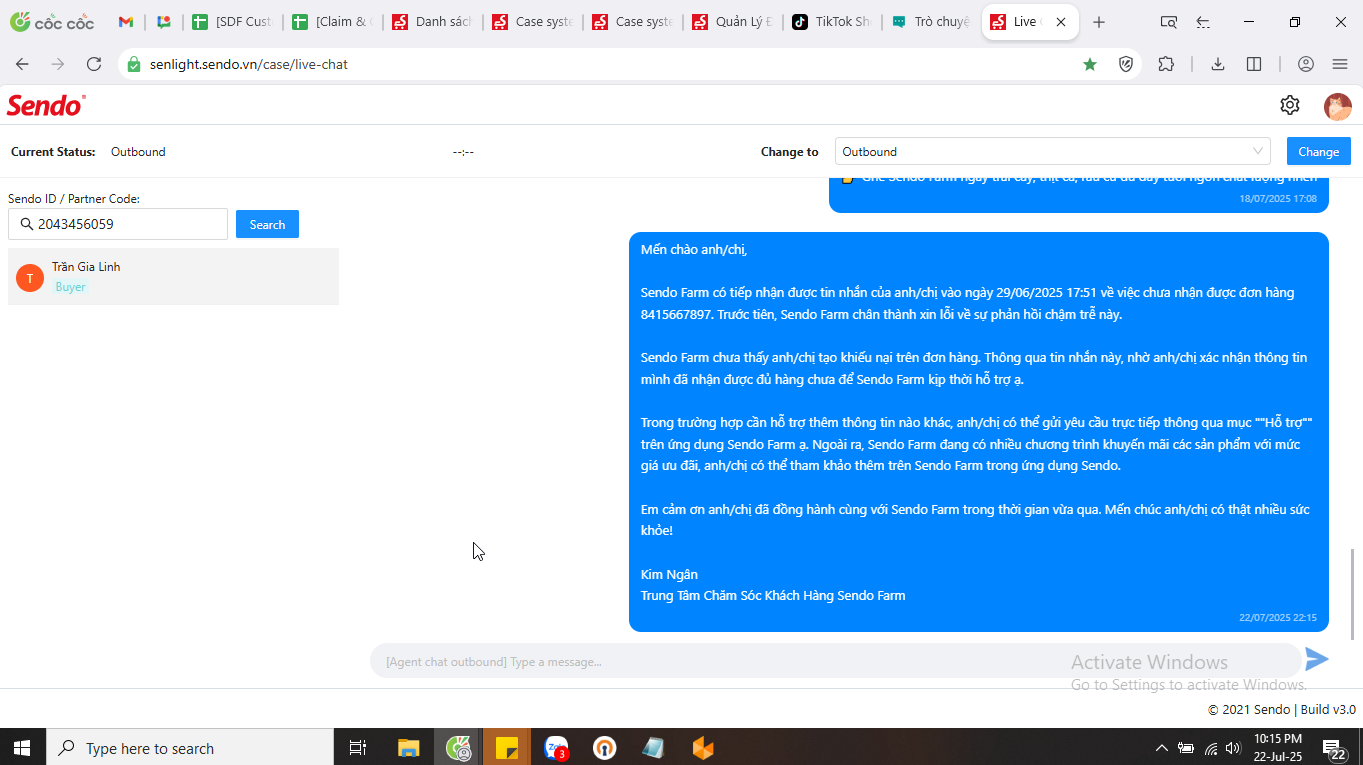Switch to the Trò chuyện tab
Viewport: 1363px width, 765px height.
(x=931, y=22)
